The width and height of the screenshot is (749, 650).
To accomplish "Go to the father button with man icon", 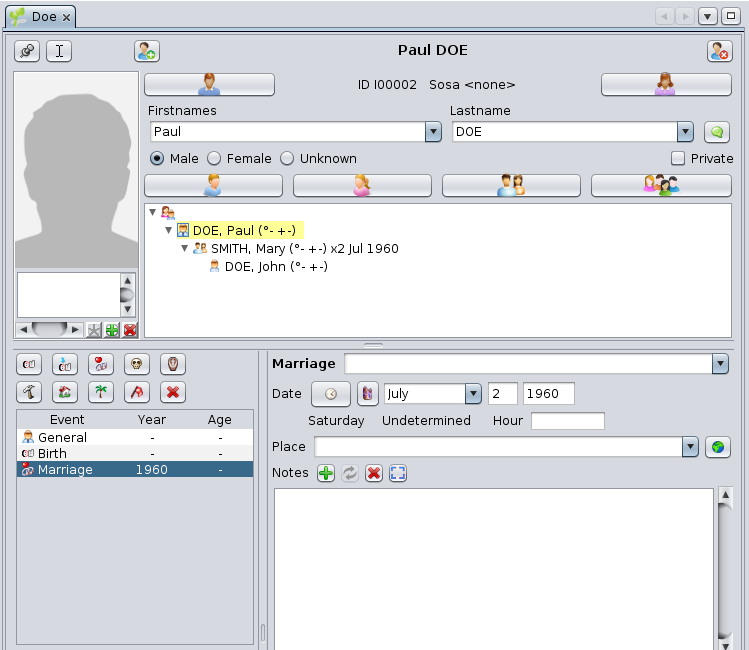I will click(209, 85).
